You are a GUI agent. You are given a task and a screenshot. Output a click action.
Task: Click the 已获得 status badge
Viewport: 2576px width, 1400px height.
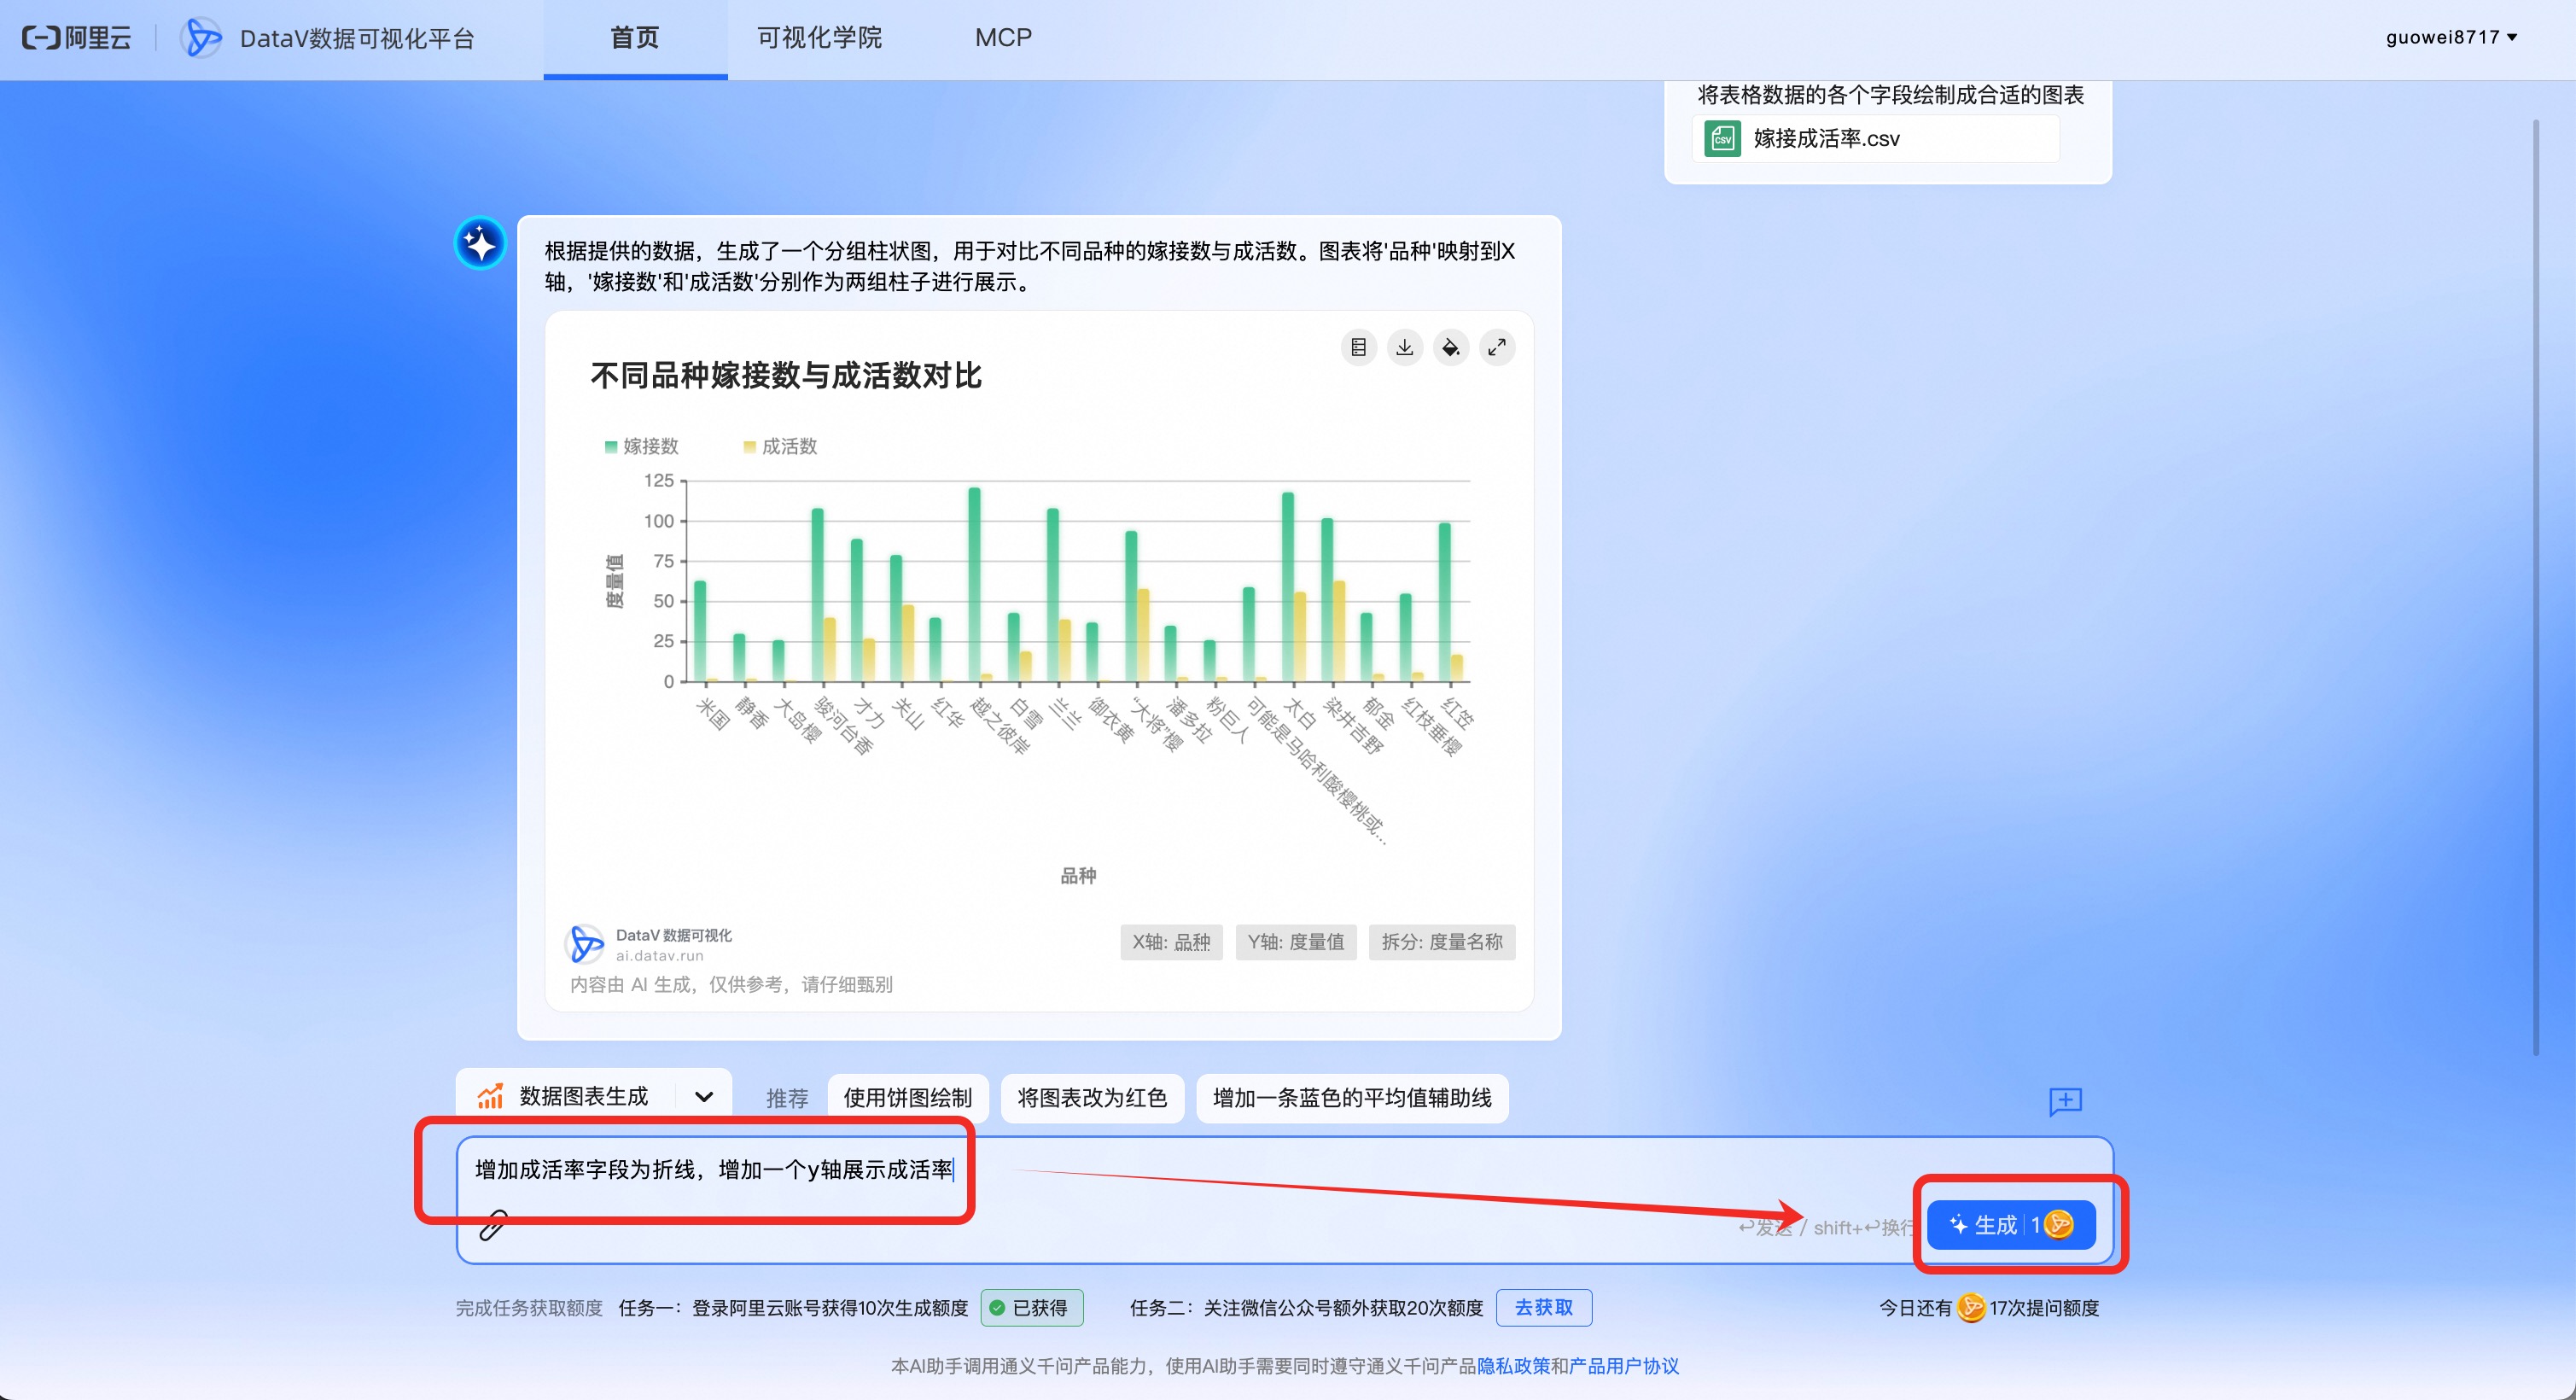click(x=1032, y=1308)
